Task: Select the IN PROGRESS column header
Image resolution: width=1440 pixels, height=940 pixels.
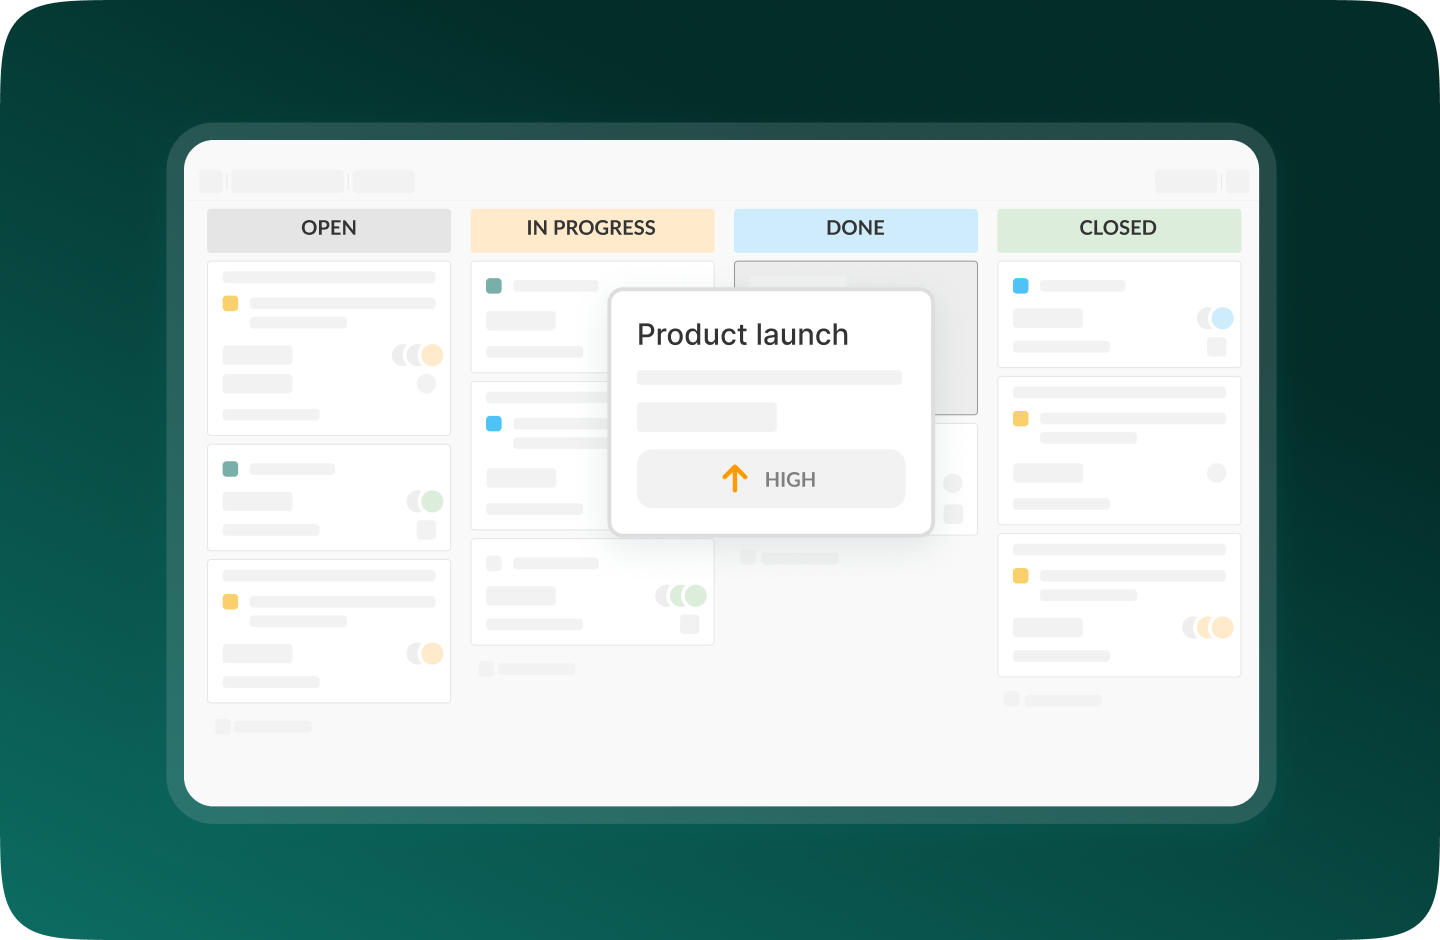Action: point(592,229)
